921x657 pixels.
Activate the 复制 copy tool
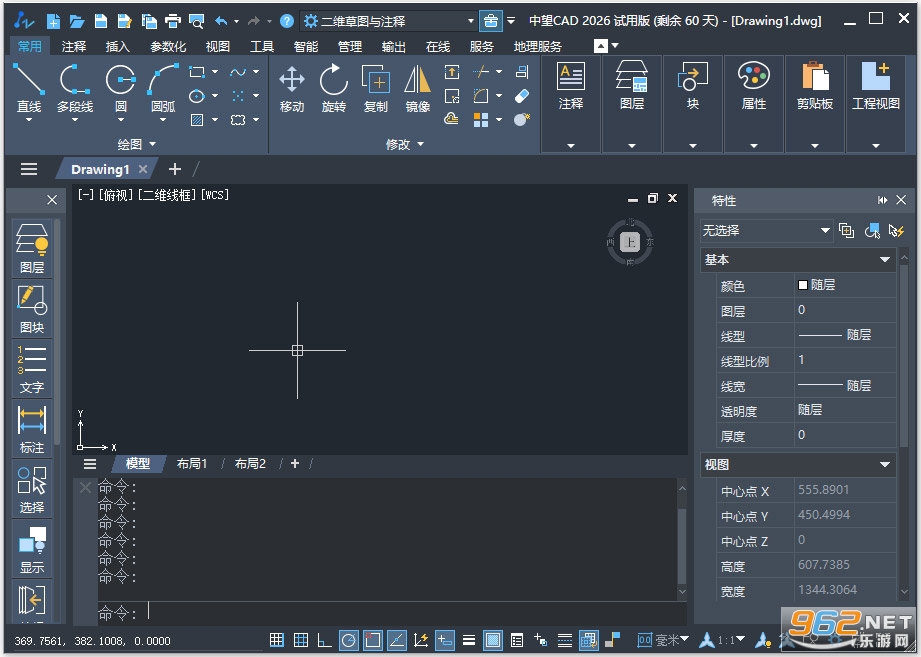[376, 88]
